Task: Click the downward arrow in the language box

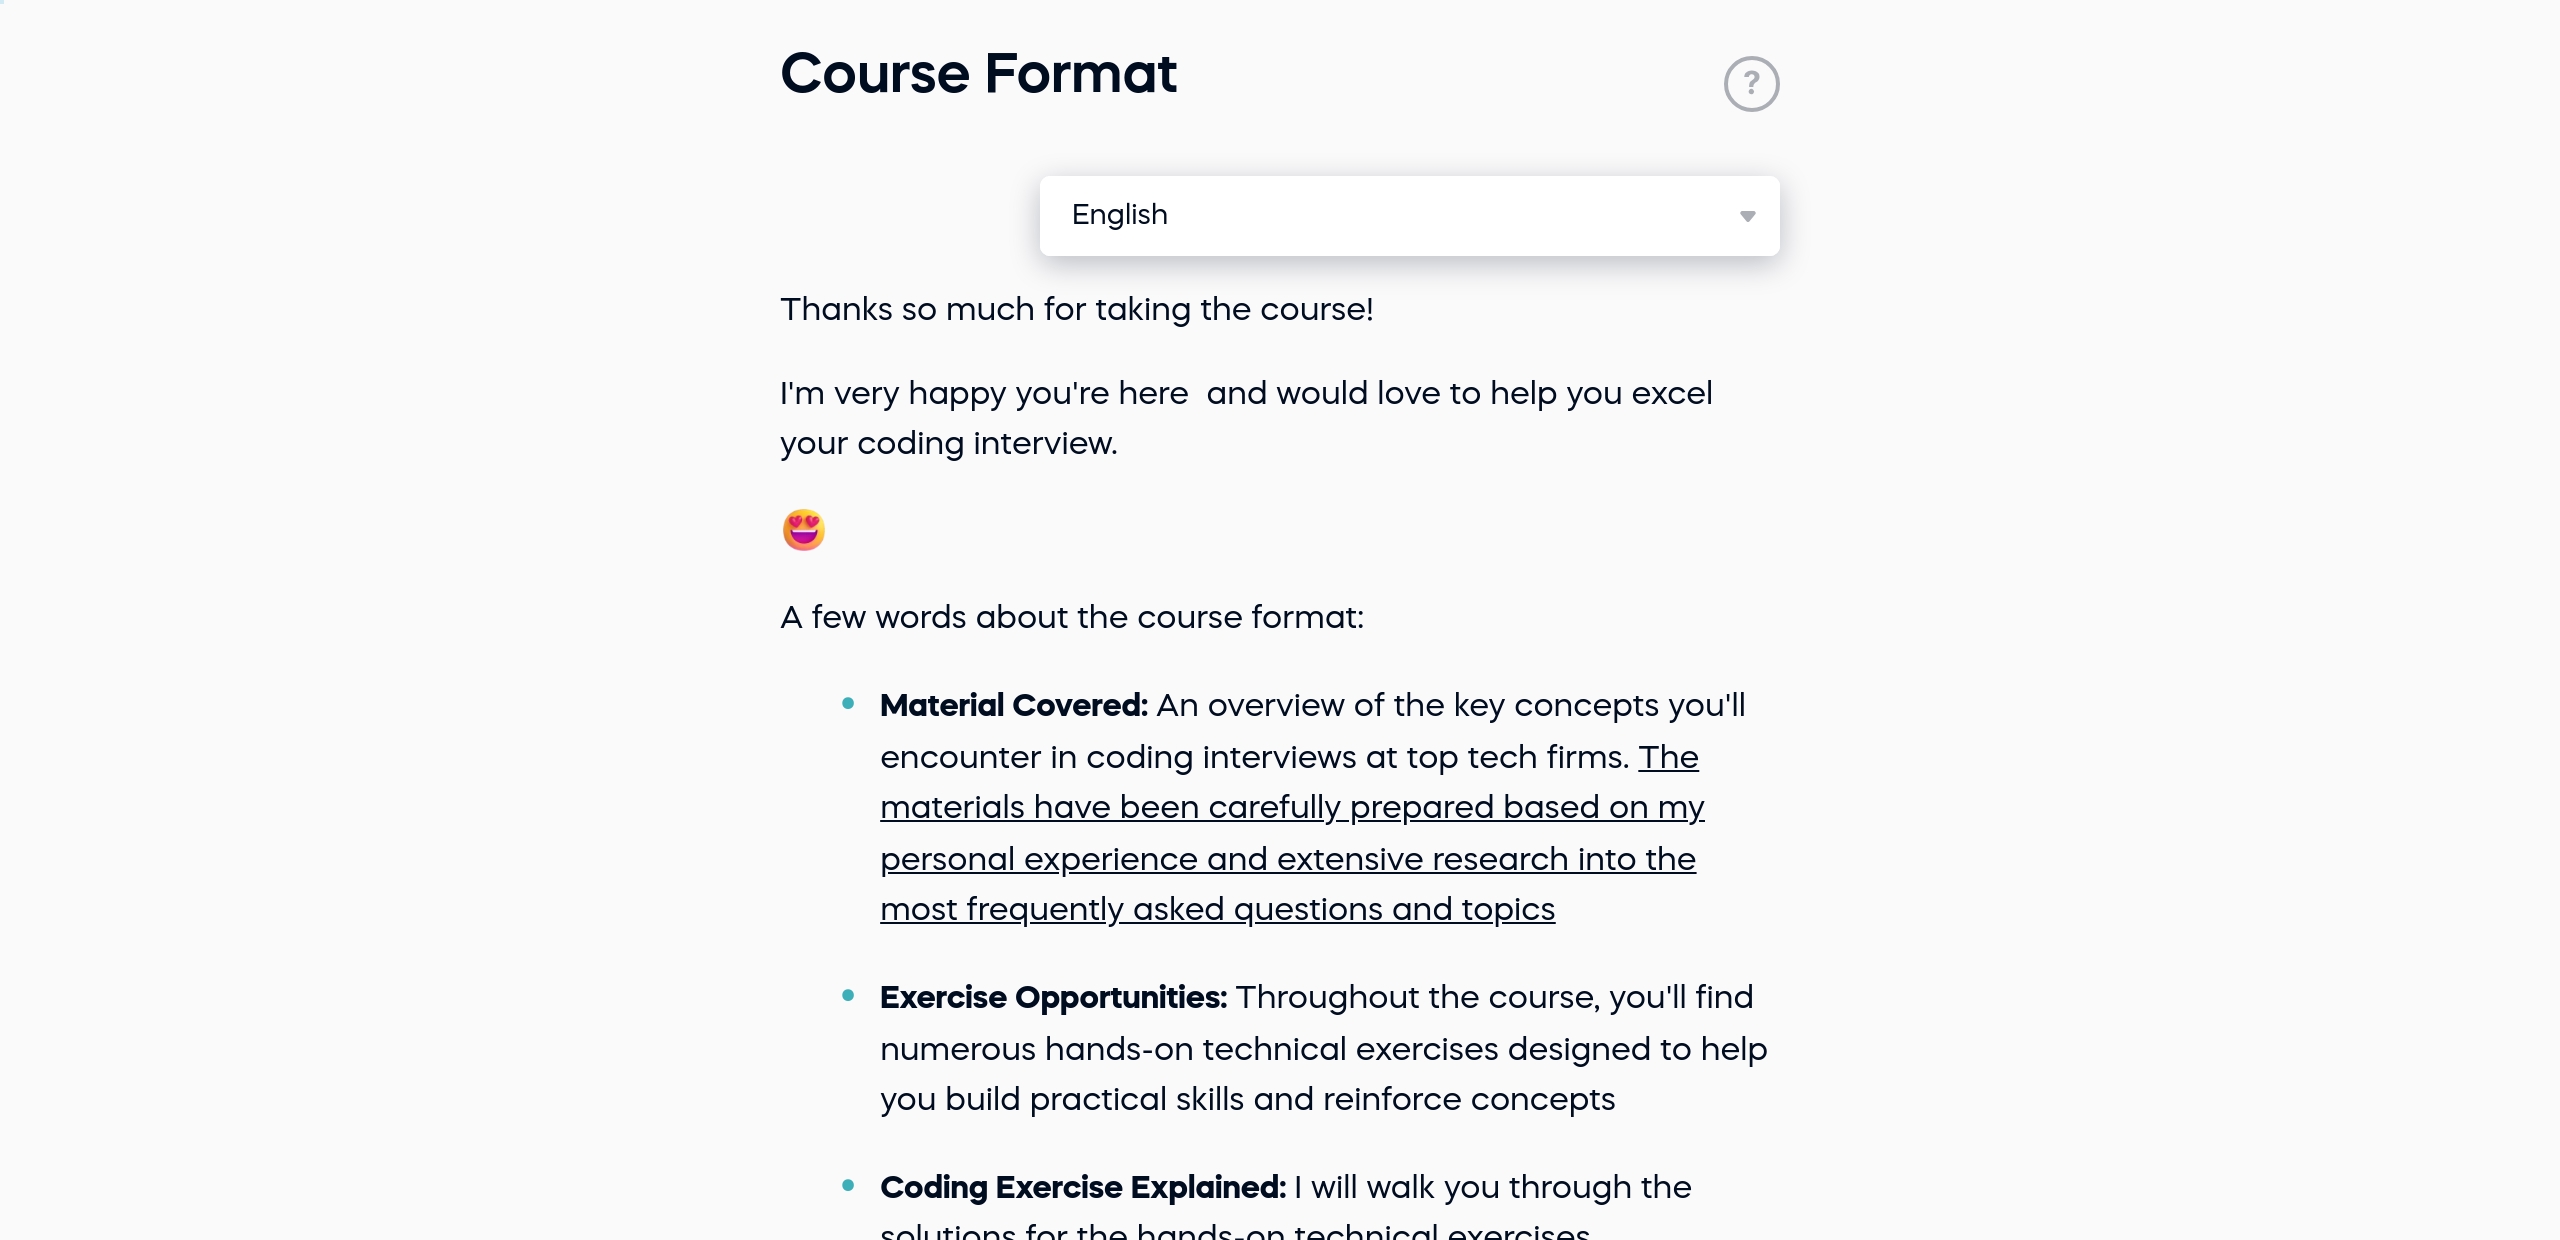Action: 1747,215
